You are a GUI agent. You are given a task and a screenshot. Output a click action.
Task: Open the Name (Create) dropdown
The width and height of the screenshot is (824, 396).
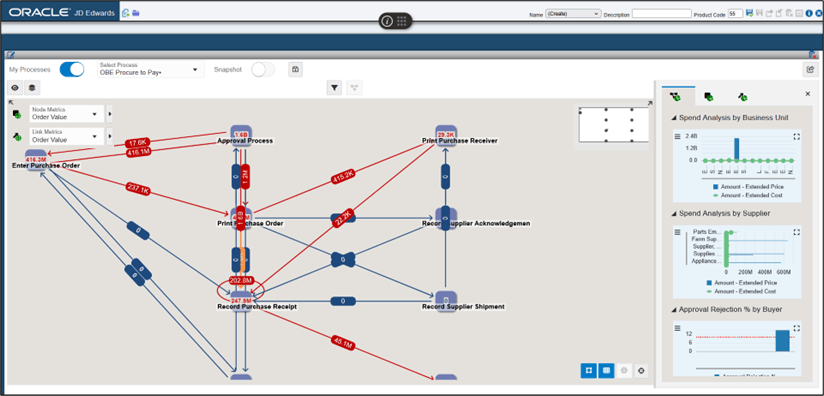click(x=573, y=14)
